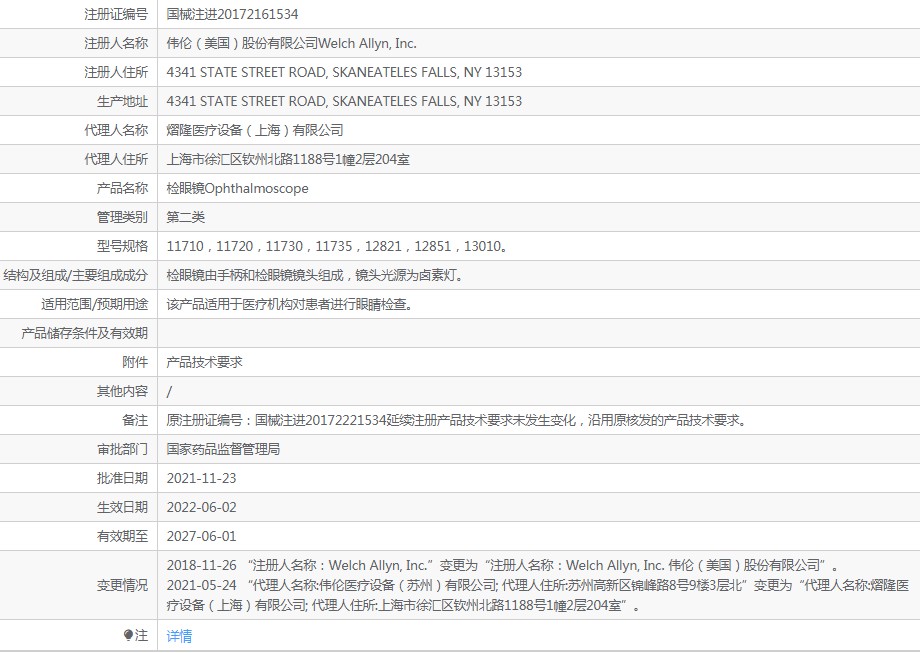Click the 附件 label

tap(135, 363)
